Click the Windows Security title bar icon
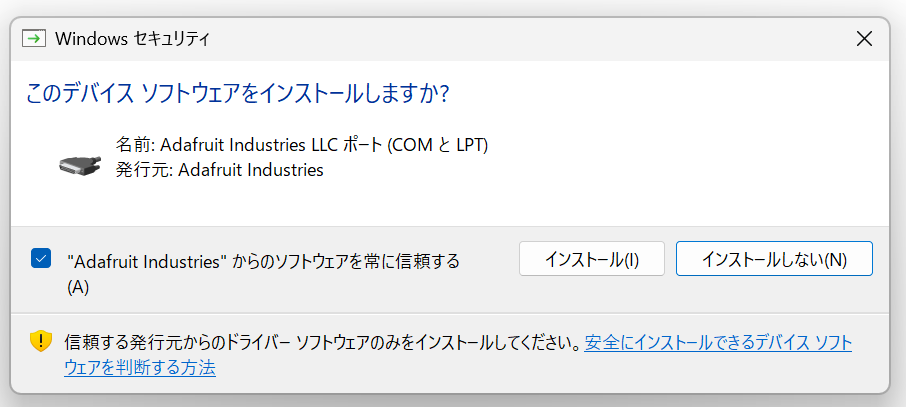The image size is (906, 407). [x=35, y=39]
